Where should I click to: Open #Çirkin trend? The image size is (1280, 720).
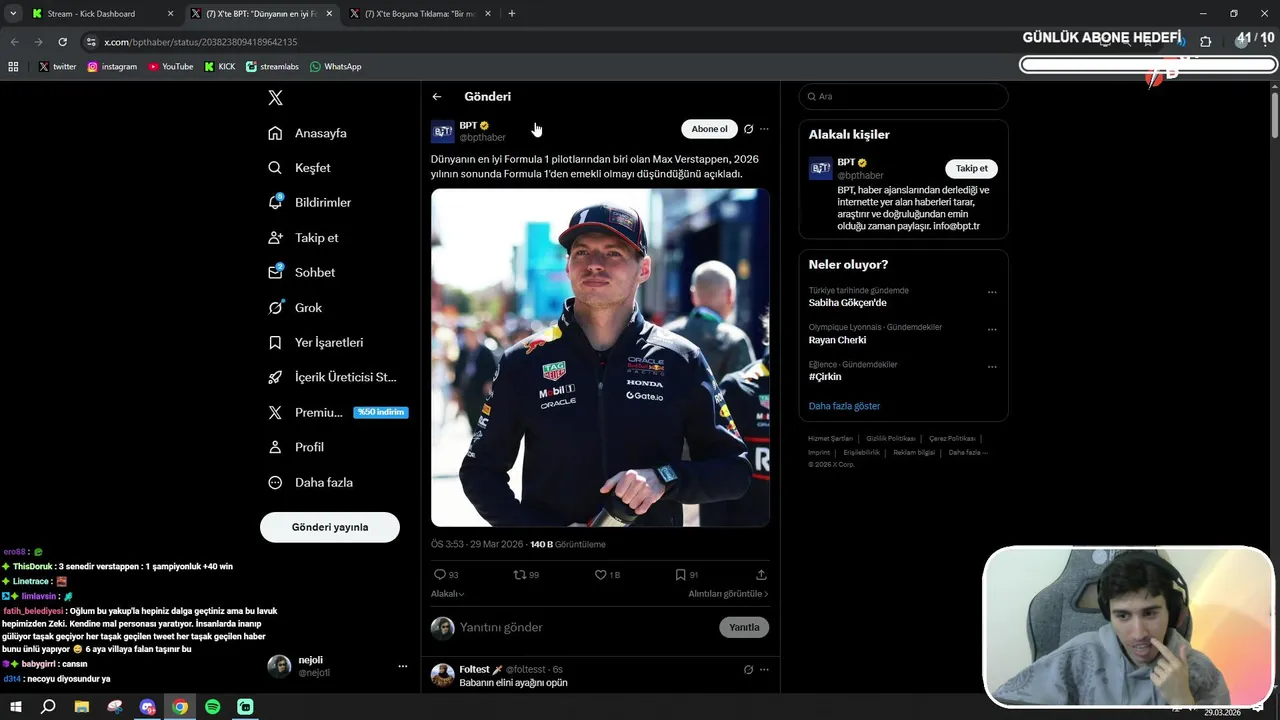click(x=825, y=377)
